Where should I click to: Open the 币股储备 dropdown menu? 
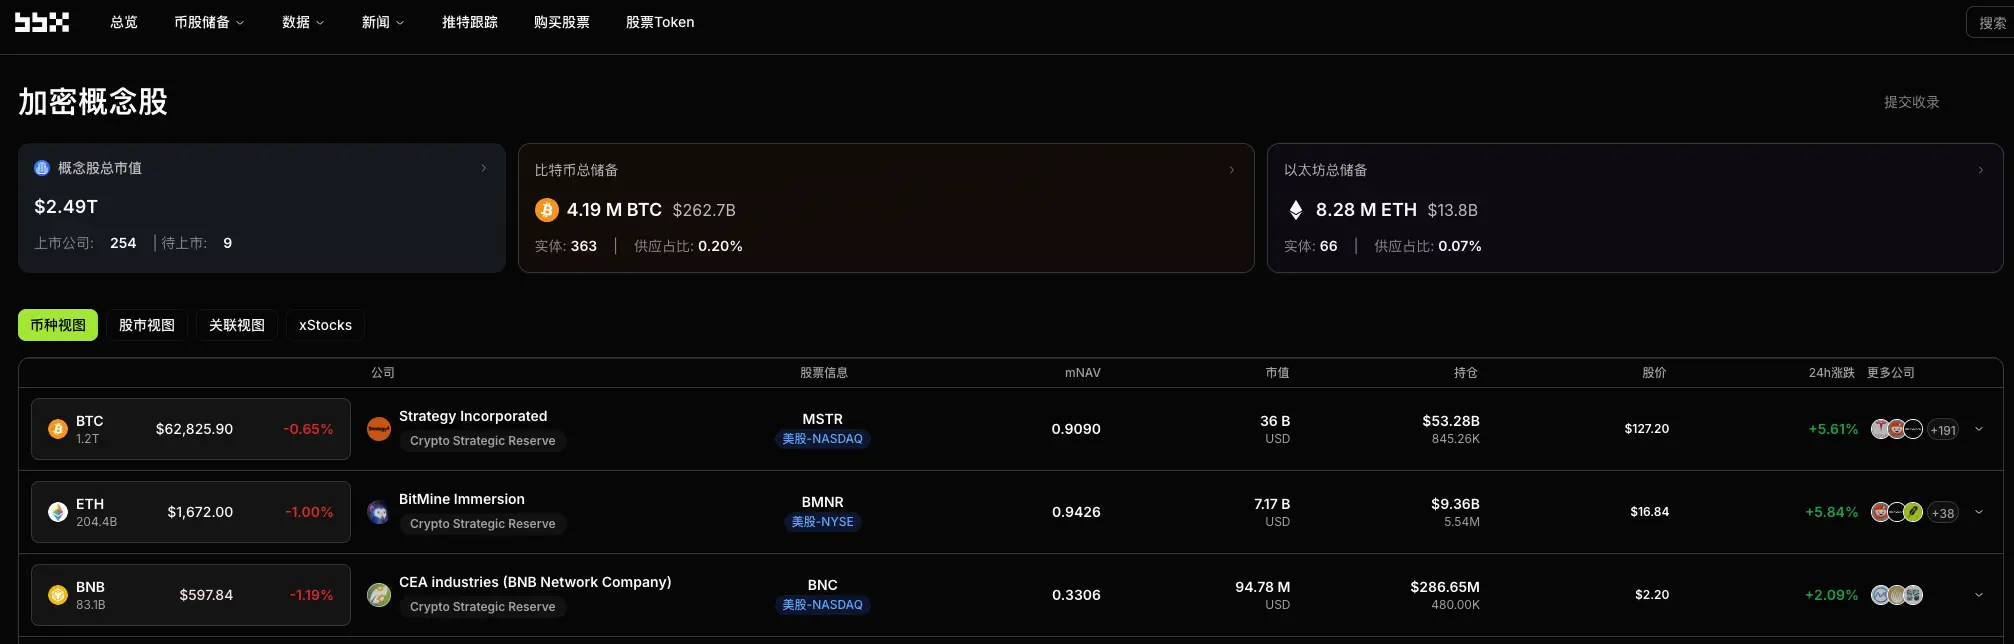click(209, 22)
